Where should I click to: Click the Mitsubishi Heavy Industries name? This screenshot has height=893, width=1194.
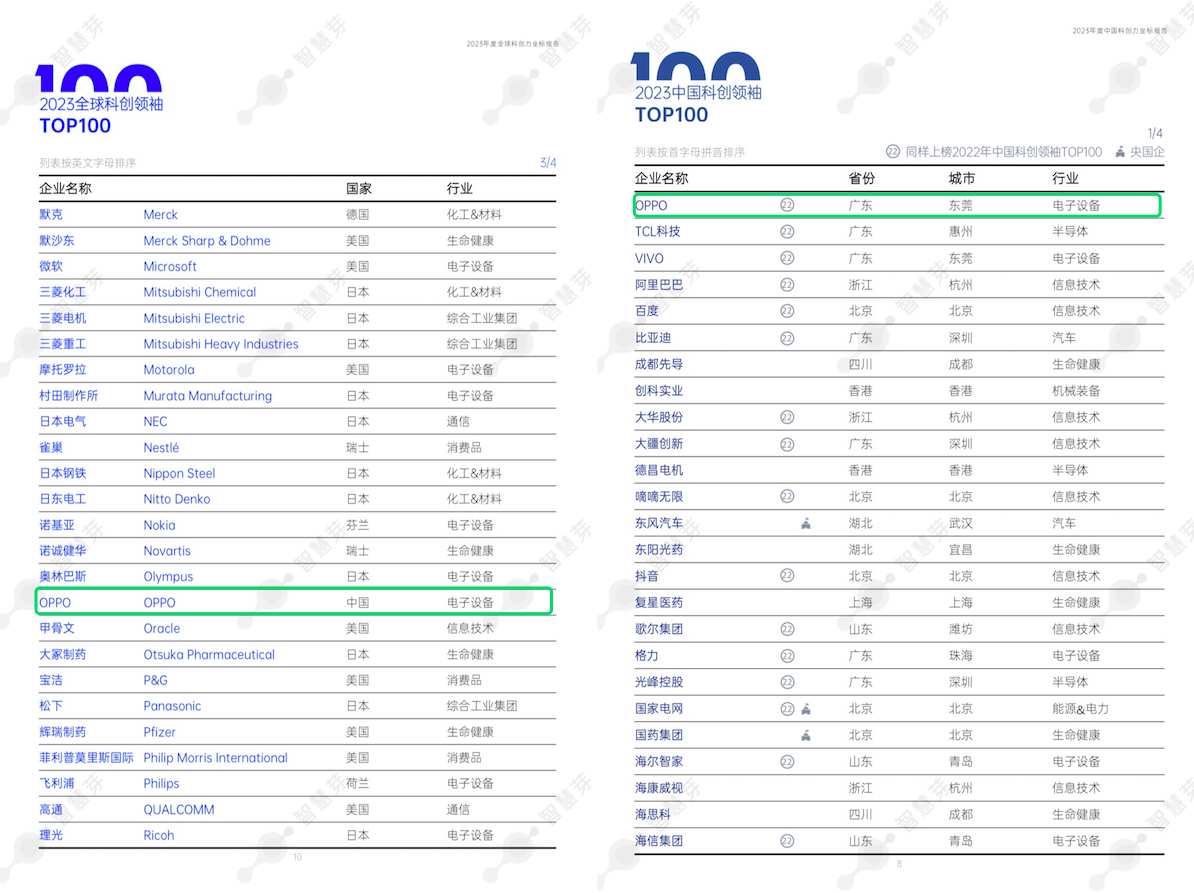point(221,344)
